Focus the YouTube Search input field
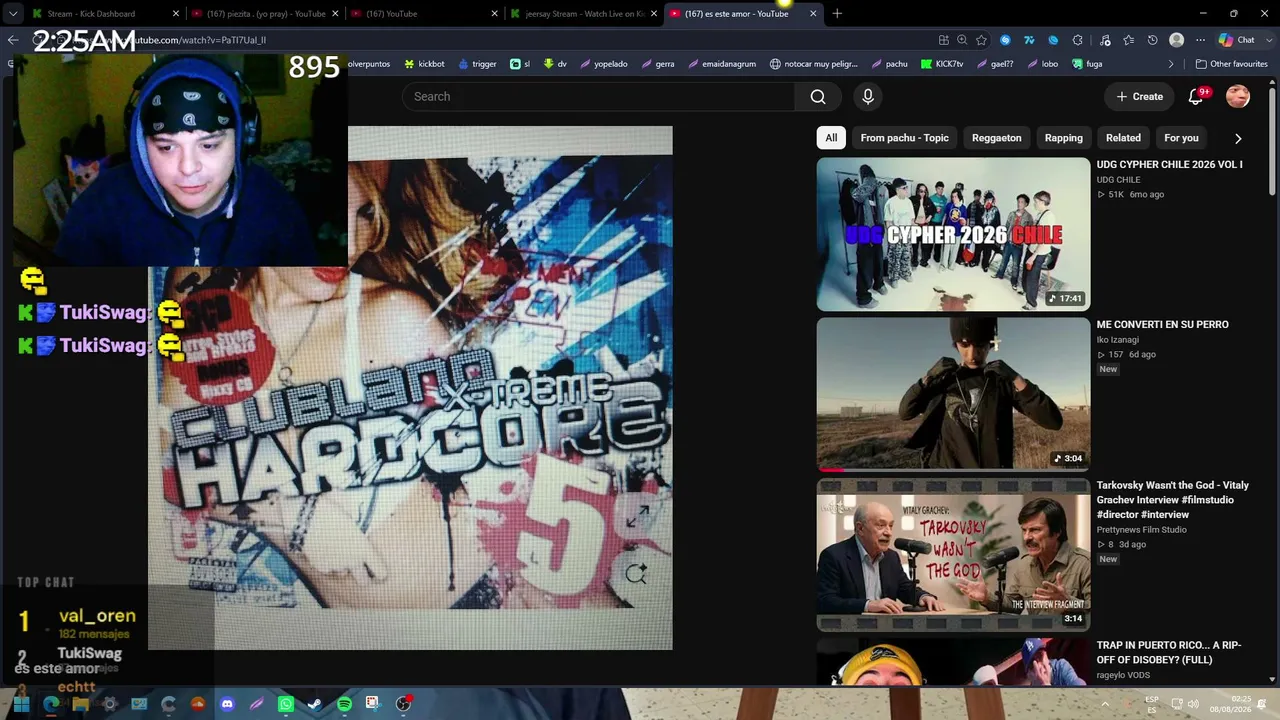Screen dimensions: 1280x720 click(x=600, y=97)
